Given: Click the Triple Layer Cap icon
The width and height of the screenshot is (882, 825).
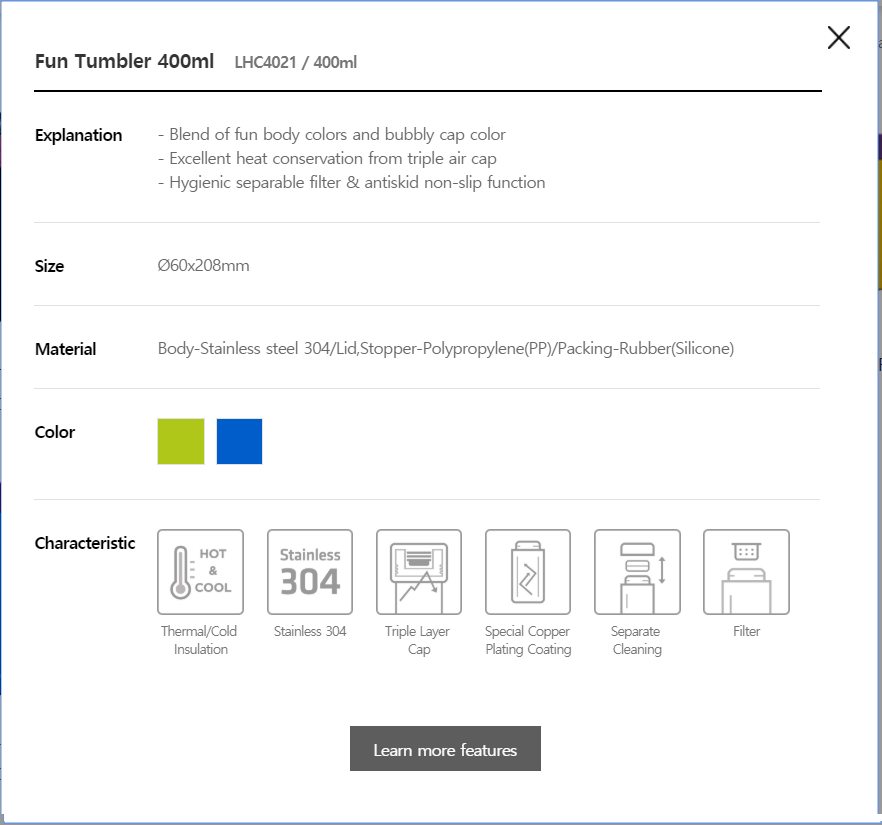Looking at the screenshot, I should click(419, 572).
